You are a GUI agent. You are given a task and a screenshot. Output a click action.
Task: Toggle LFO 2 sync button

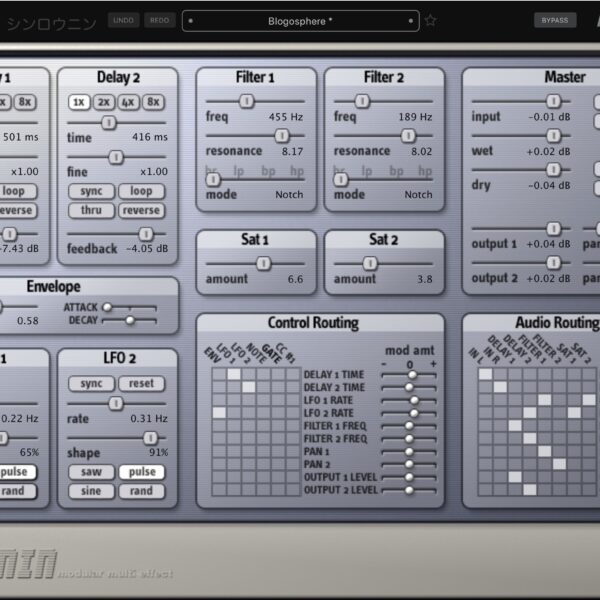(x=91, y=383)
